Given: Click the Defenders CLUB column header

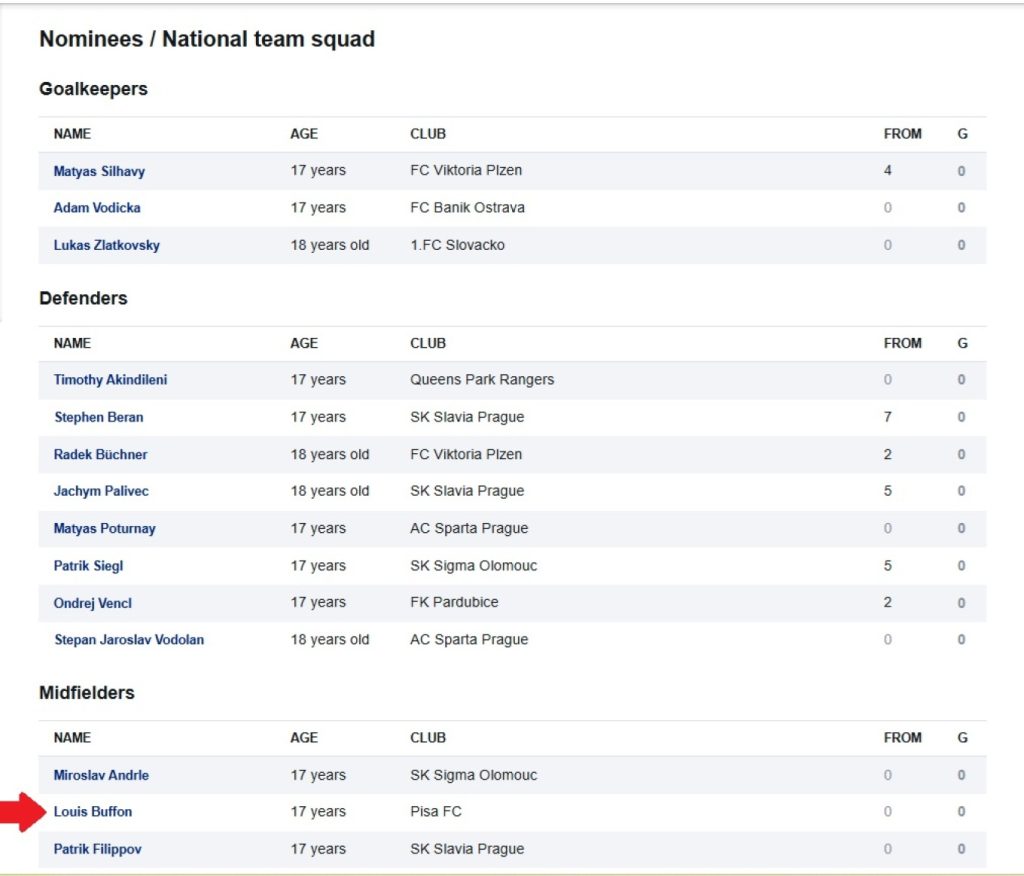Looking at the screenshot, I should tap(428, 343).
